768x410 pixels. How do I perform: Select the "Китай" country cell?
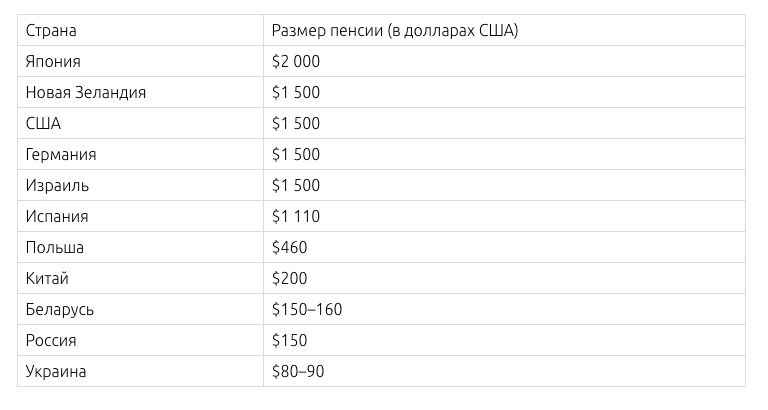tap(48, 279)
